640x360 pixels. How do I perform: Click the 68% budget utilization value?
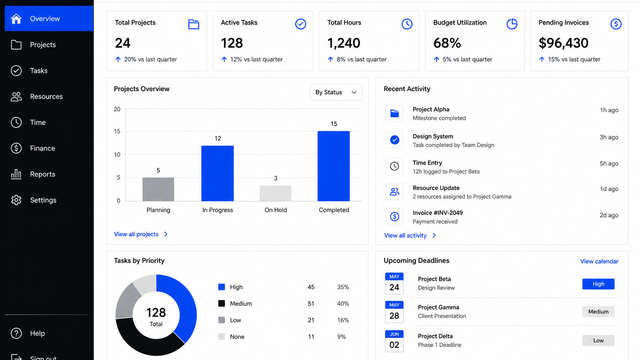coord(447,43)
